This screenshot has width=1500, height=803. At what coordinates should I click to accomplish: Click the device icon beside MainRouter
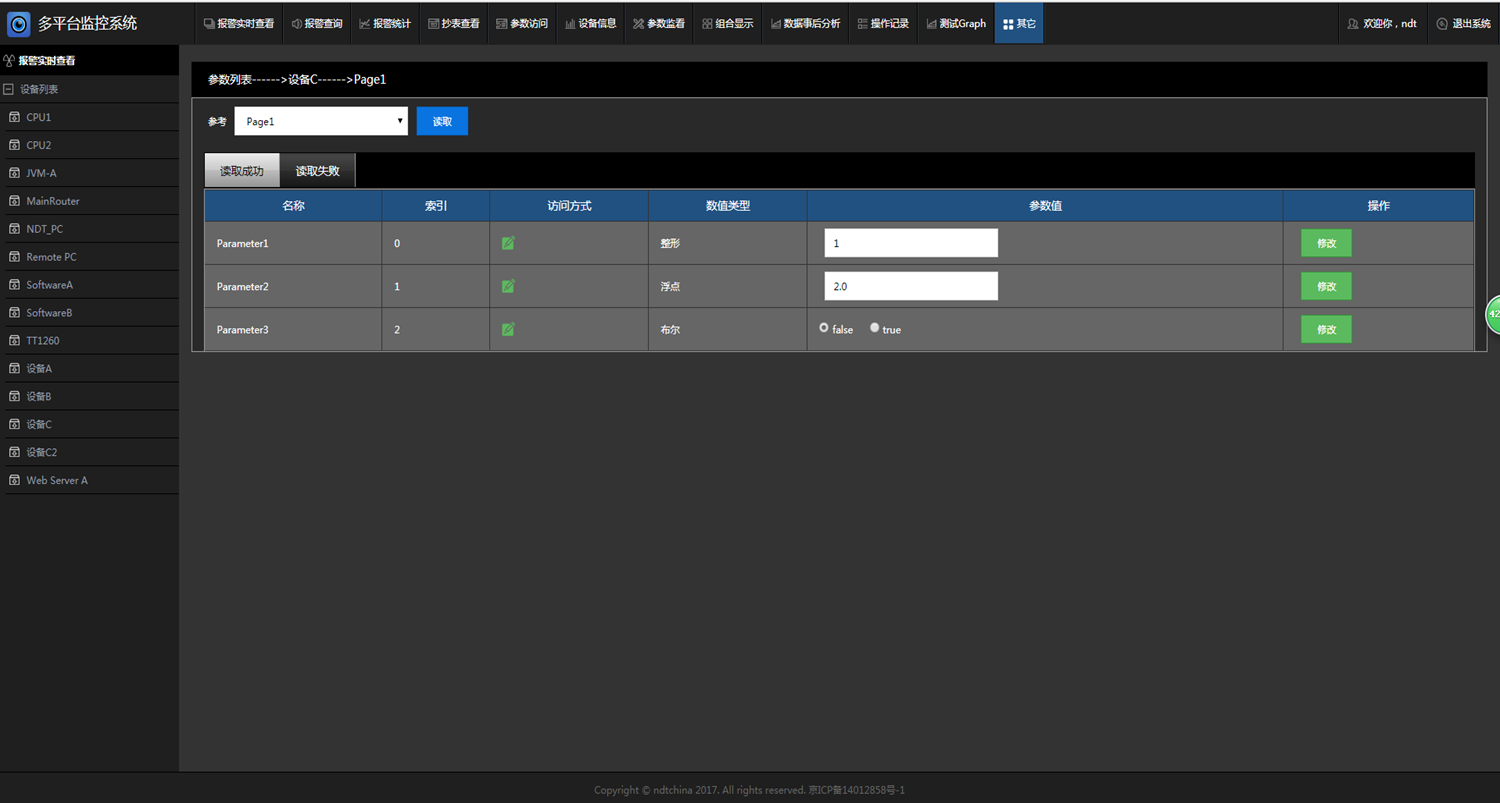[x=14, y=201]
